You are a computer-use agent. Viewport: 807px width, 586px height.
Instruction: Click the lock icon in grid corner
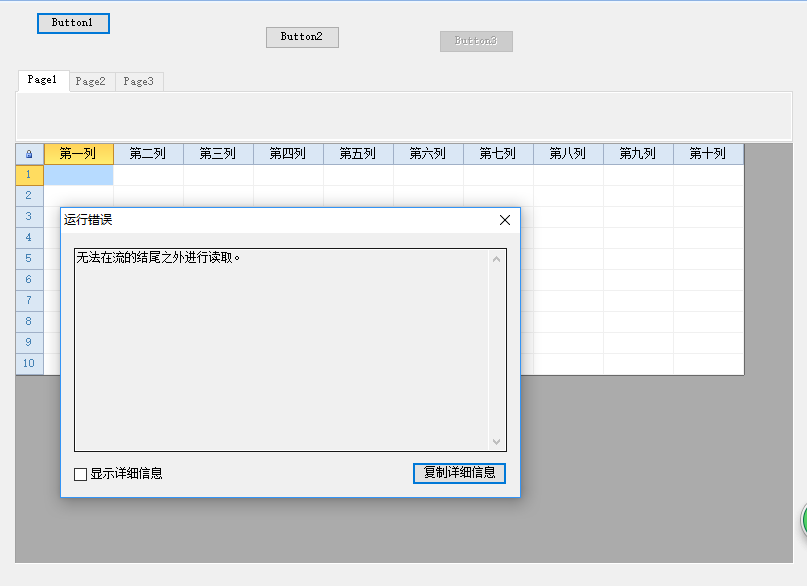(29, 154)
